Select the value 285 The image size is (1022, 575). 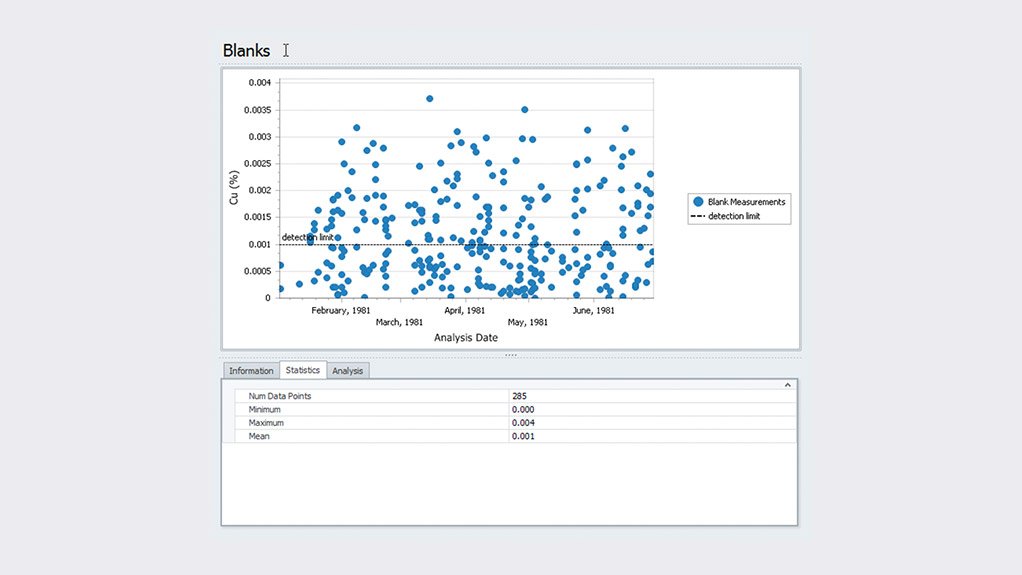pos(519,396)
